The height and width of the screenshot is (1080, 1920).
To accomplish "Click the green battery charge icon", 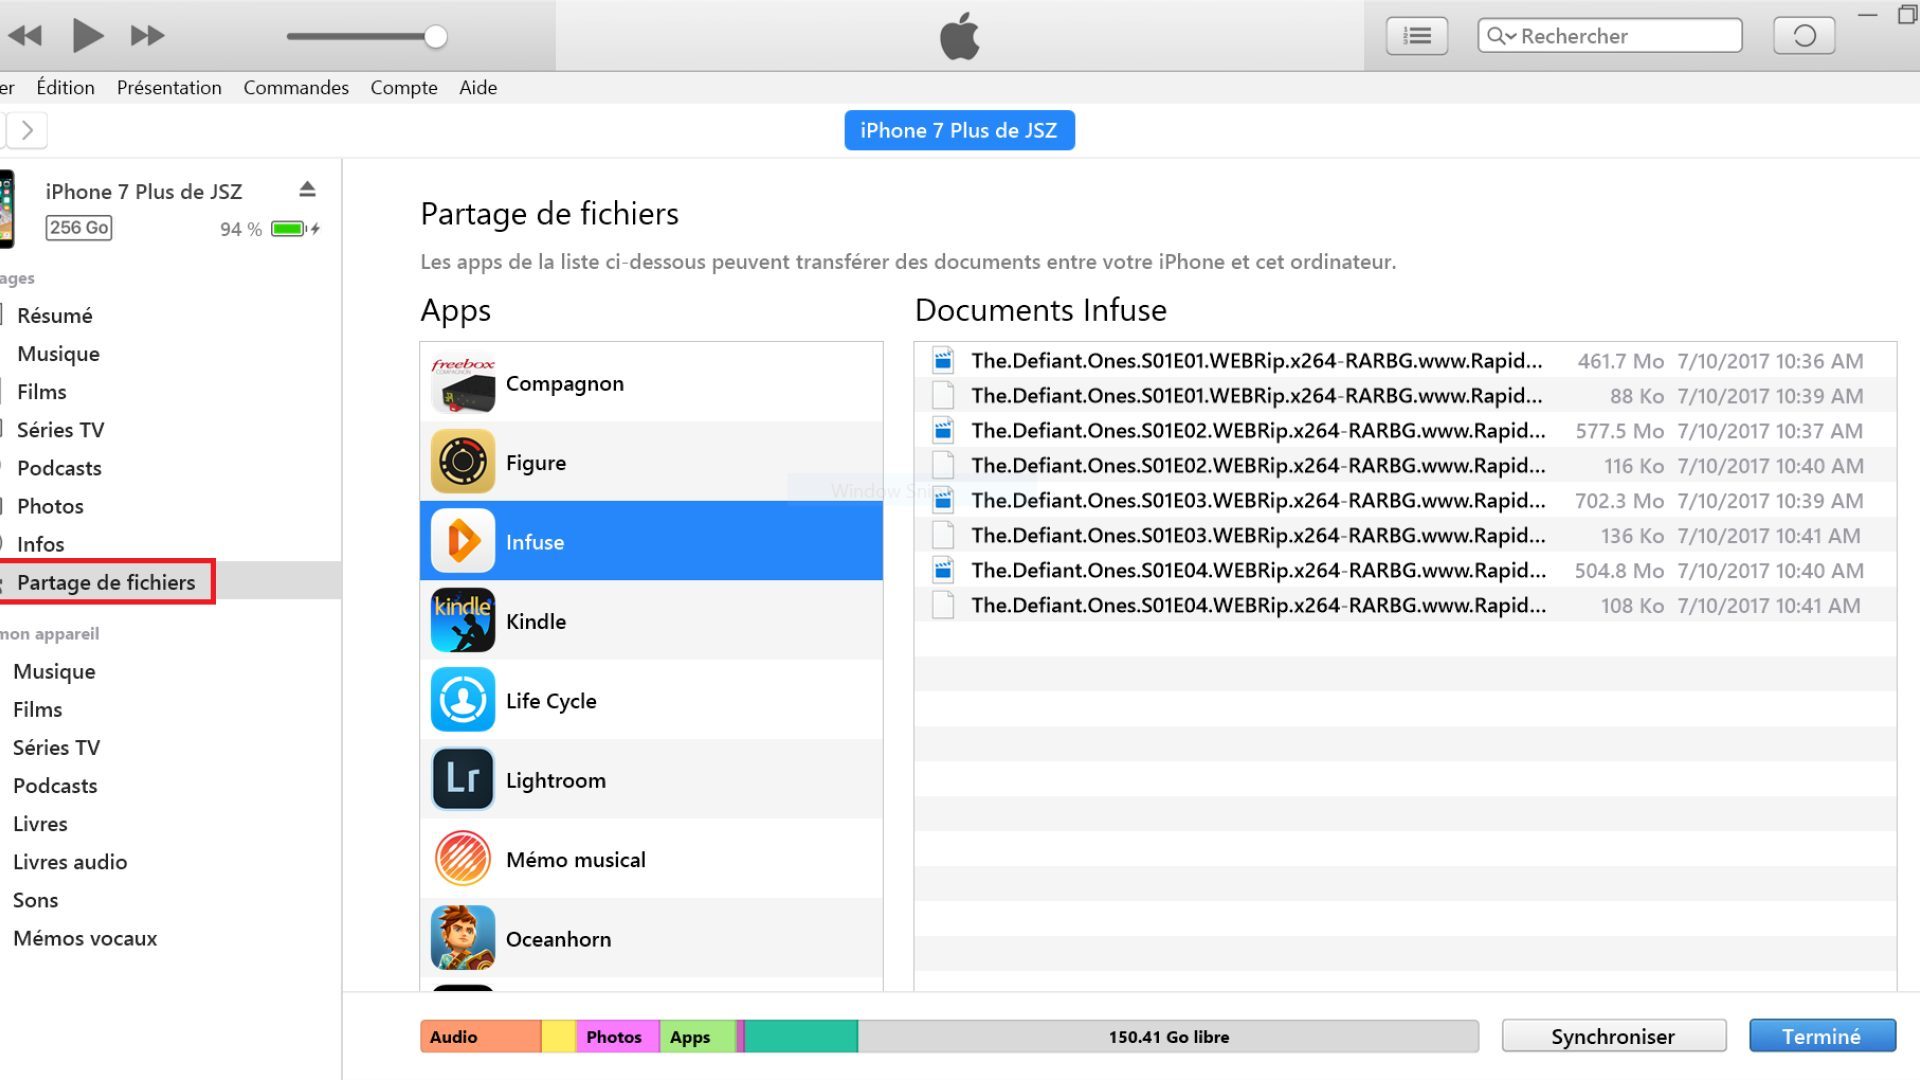I will (x=289, y=229).
